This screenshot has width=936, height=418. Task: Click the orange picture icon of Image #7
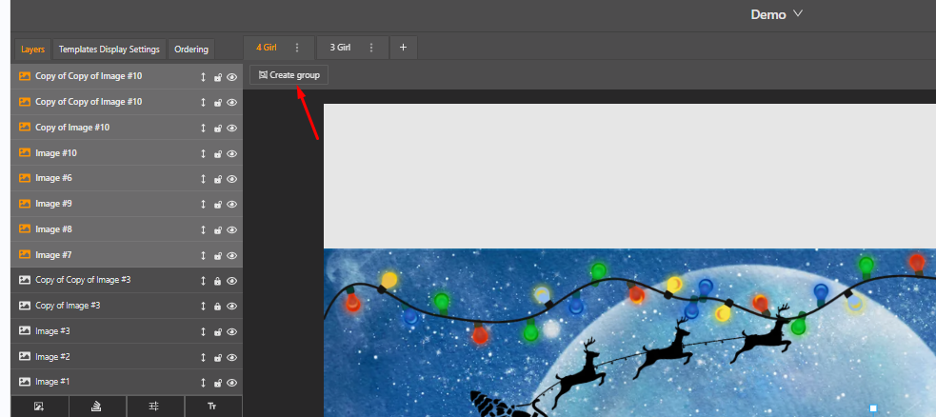click(24, 254)
